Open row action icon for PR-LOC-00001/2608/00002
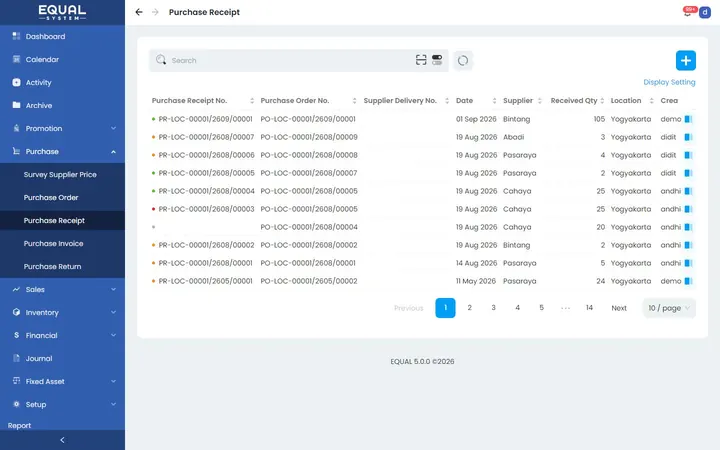The width and height of the screenshot is (720, 450). click(x=688, y=245)
